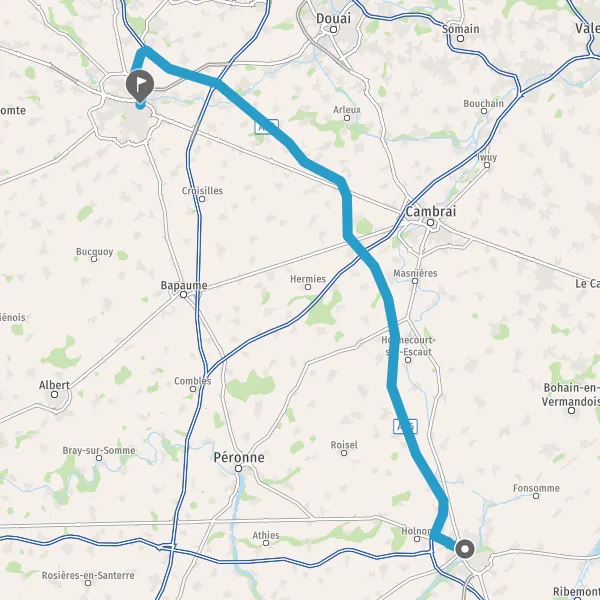This screenshot has width=600, height=600.
Task: Click the Arleux town marker
Action: (347, 118)
